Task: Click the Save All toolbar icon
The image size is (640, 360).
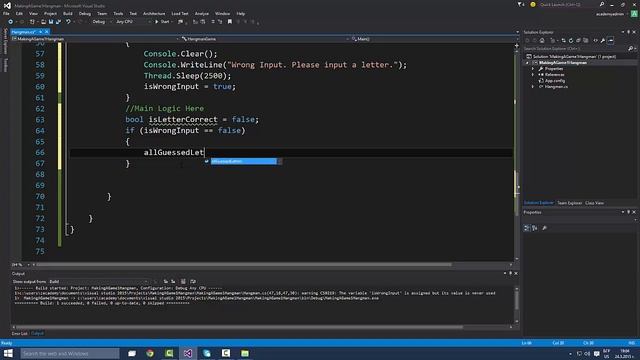Action: tap(58, 22)
